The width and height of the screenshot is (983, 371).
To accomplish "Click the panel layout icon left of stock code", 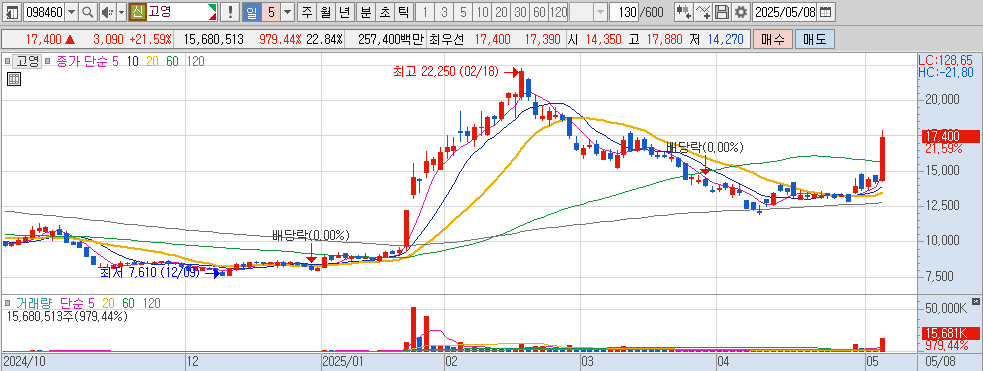I will pyautogui.click(x=12, y=11).
